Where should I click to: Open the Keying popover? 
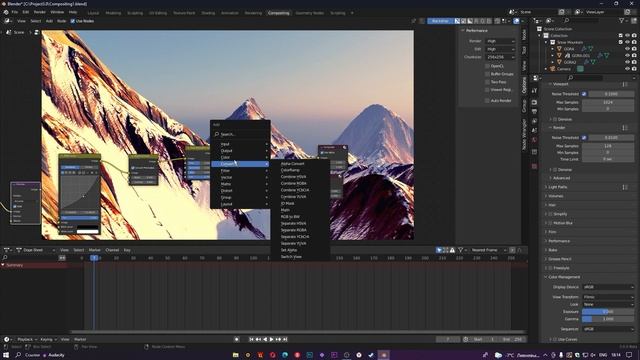point(48,339)
